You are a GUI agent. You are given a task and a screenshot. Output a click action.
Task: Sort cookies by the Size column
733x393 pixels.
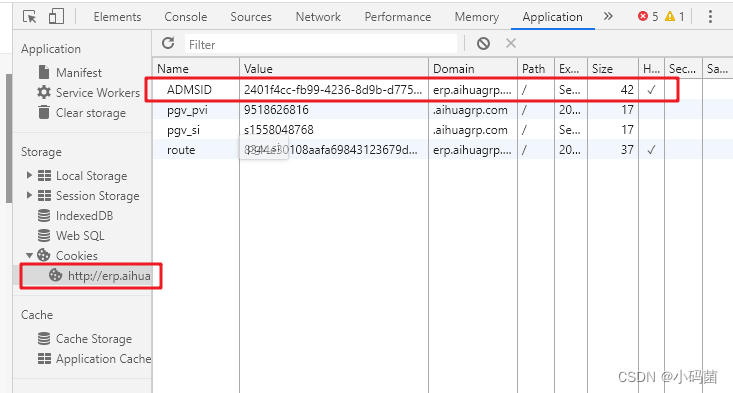[612, 69]
